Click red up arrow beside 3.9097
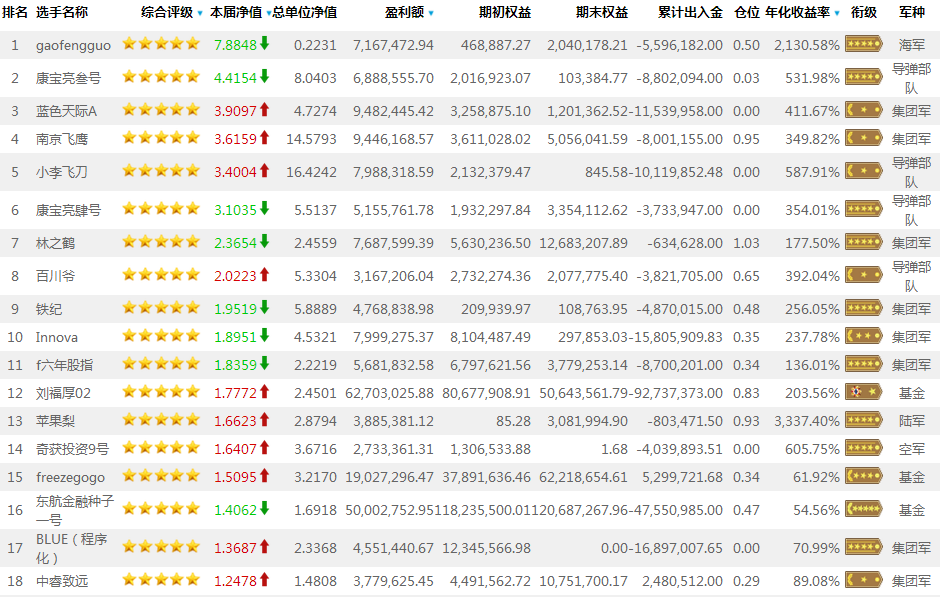Screen dimensions: 940x597 264,109
